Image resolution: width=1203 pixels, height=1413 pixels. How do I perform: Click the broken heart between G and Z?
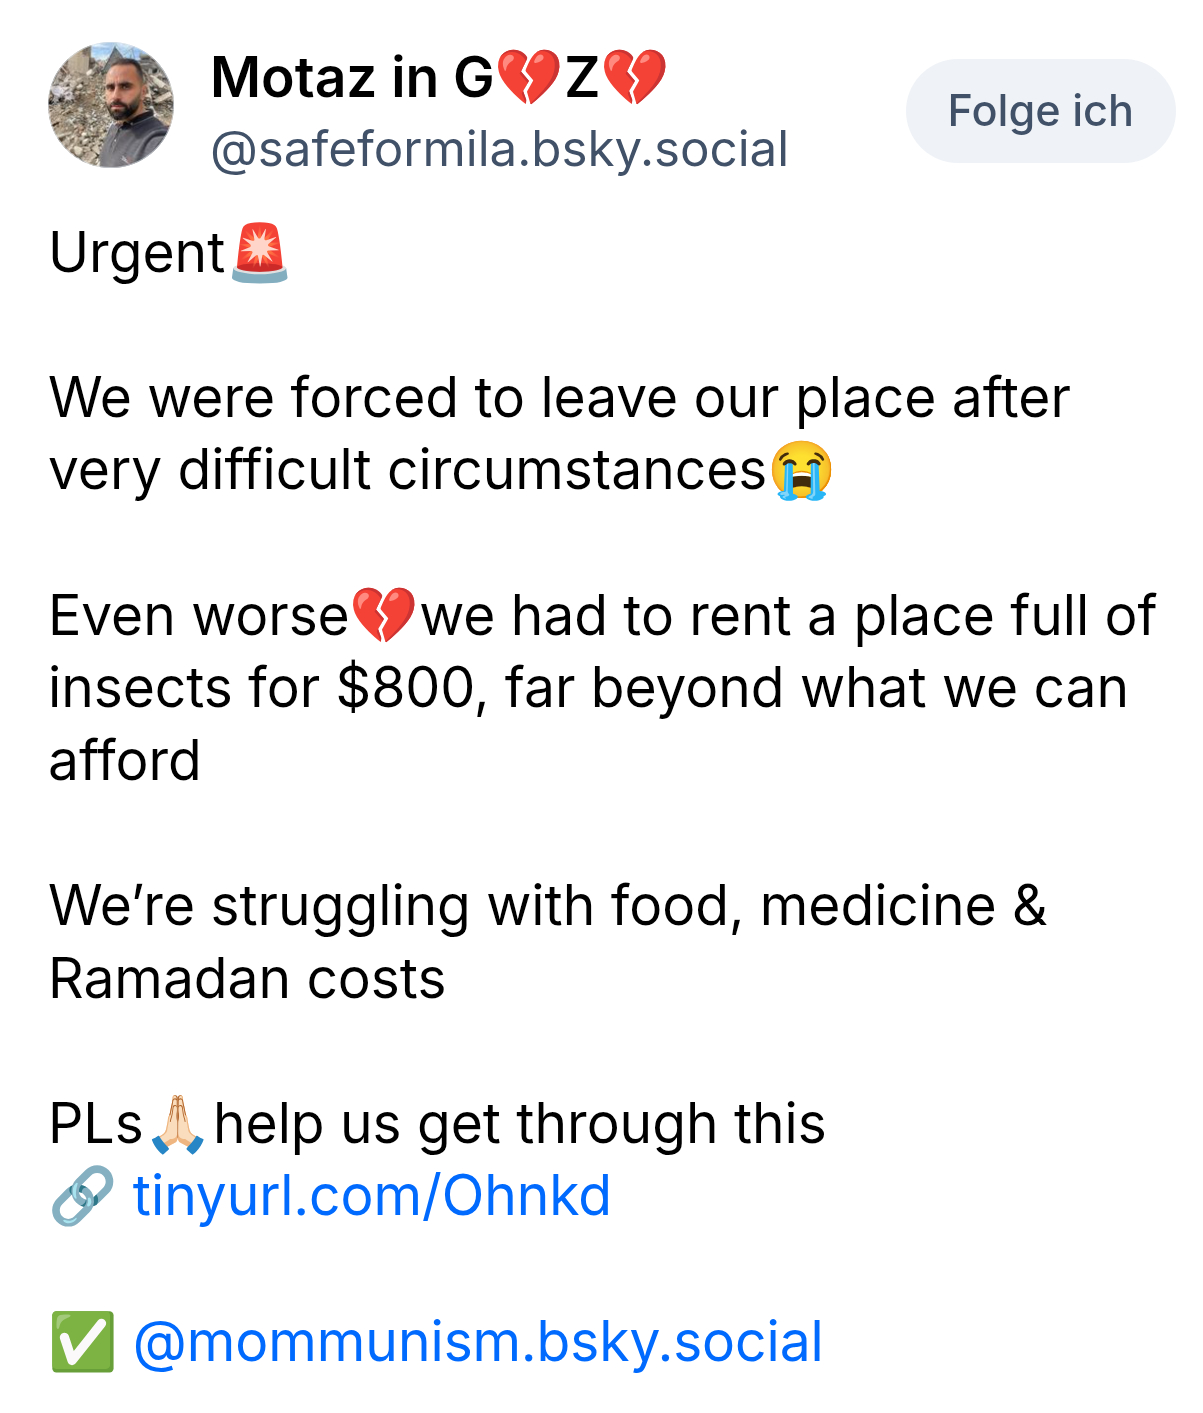pos(528,78)
